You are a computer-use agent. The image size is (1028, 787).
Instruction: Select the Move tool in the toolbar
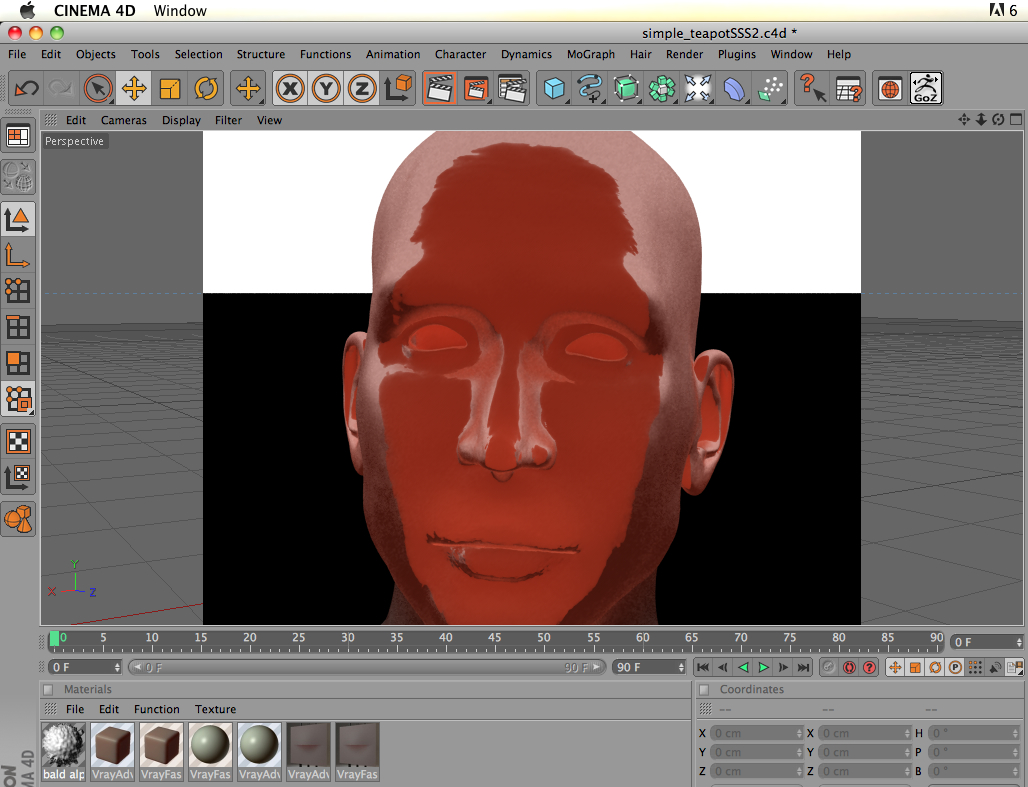[x=134, y=88]
